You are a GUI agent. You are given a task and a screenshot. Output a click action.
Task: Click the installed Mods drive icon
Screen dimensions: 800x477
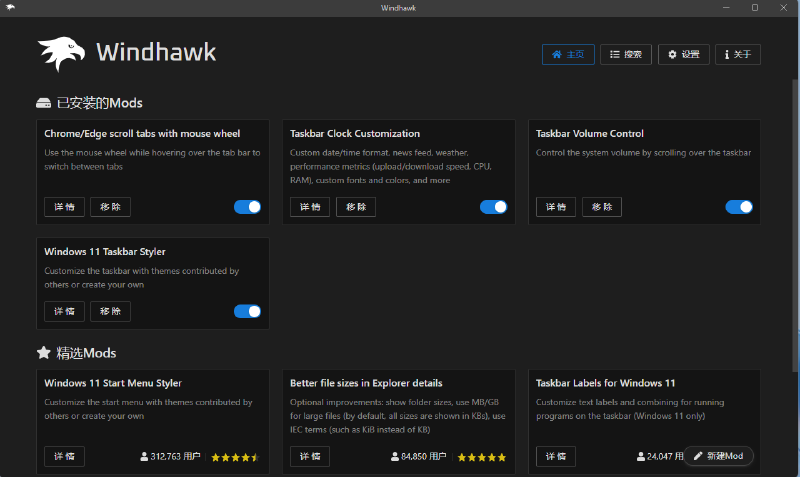pyautogui.click(x=43, y=103)
